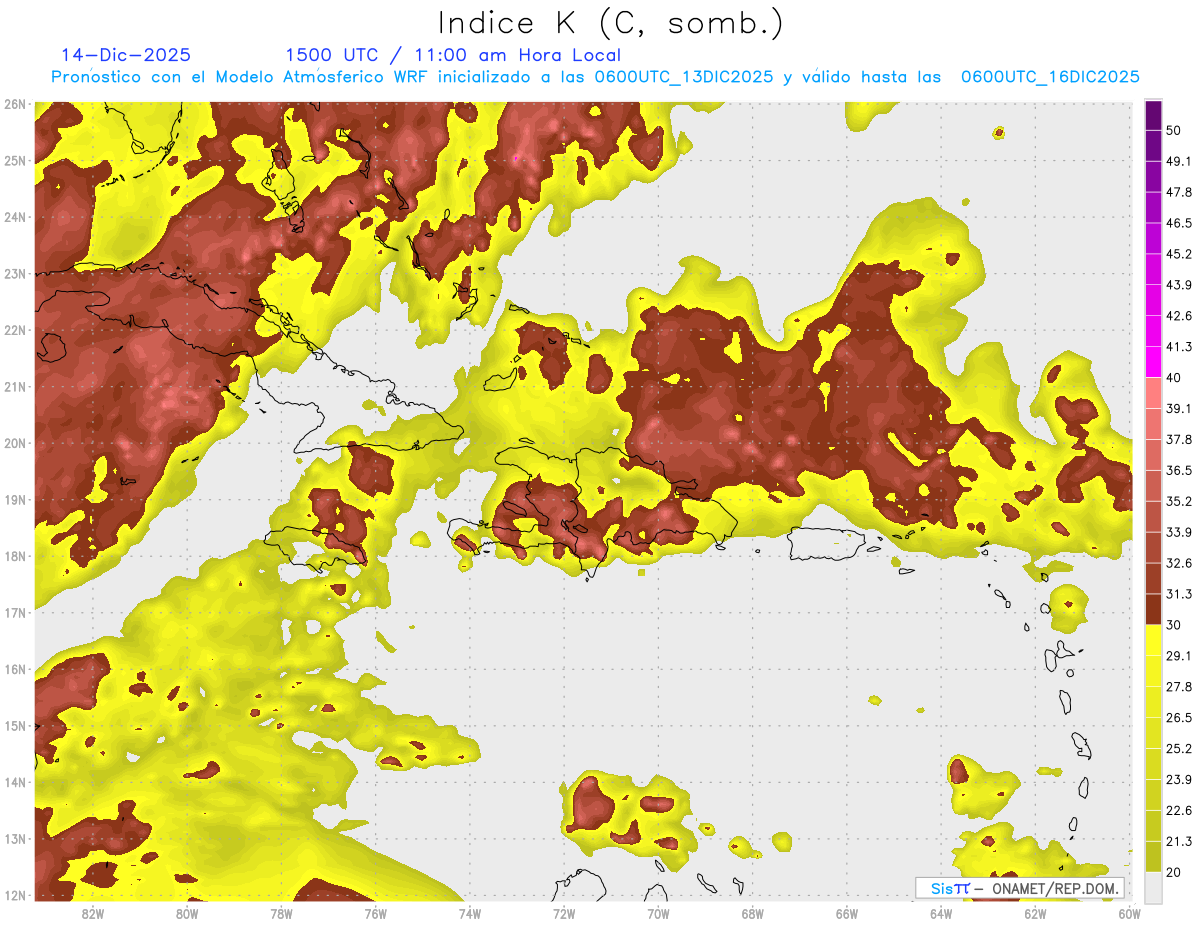This screenshot has width=1200, height=927.
Task: Click the 12N latitude axis label
Action: (x=14, y=896)
